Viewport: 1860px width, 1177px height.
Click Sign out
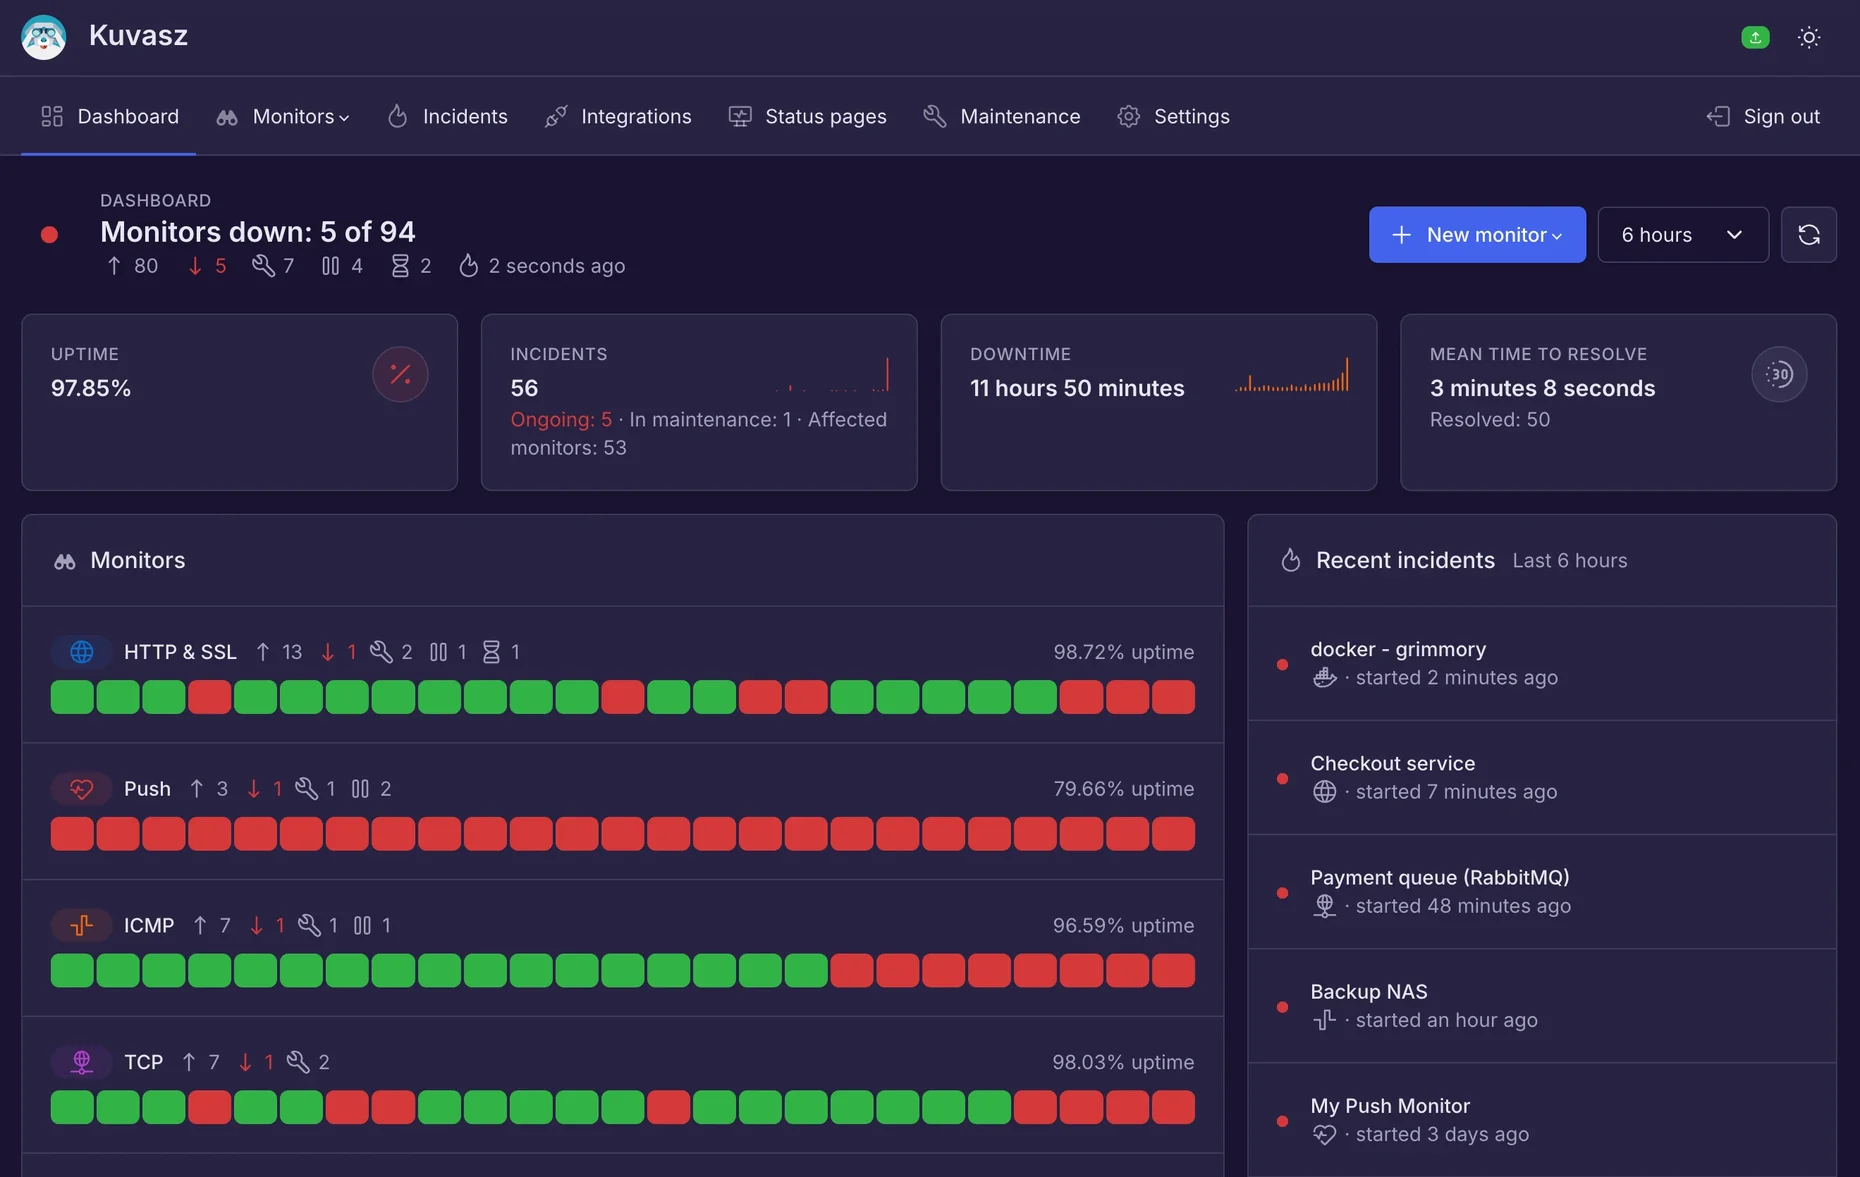point(1763,116)
